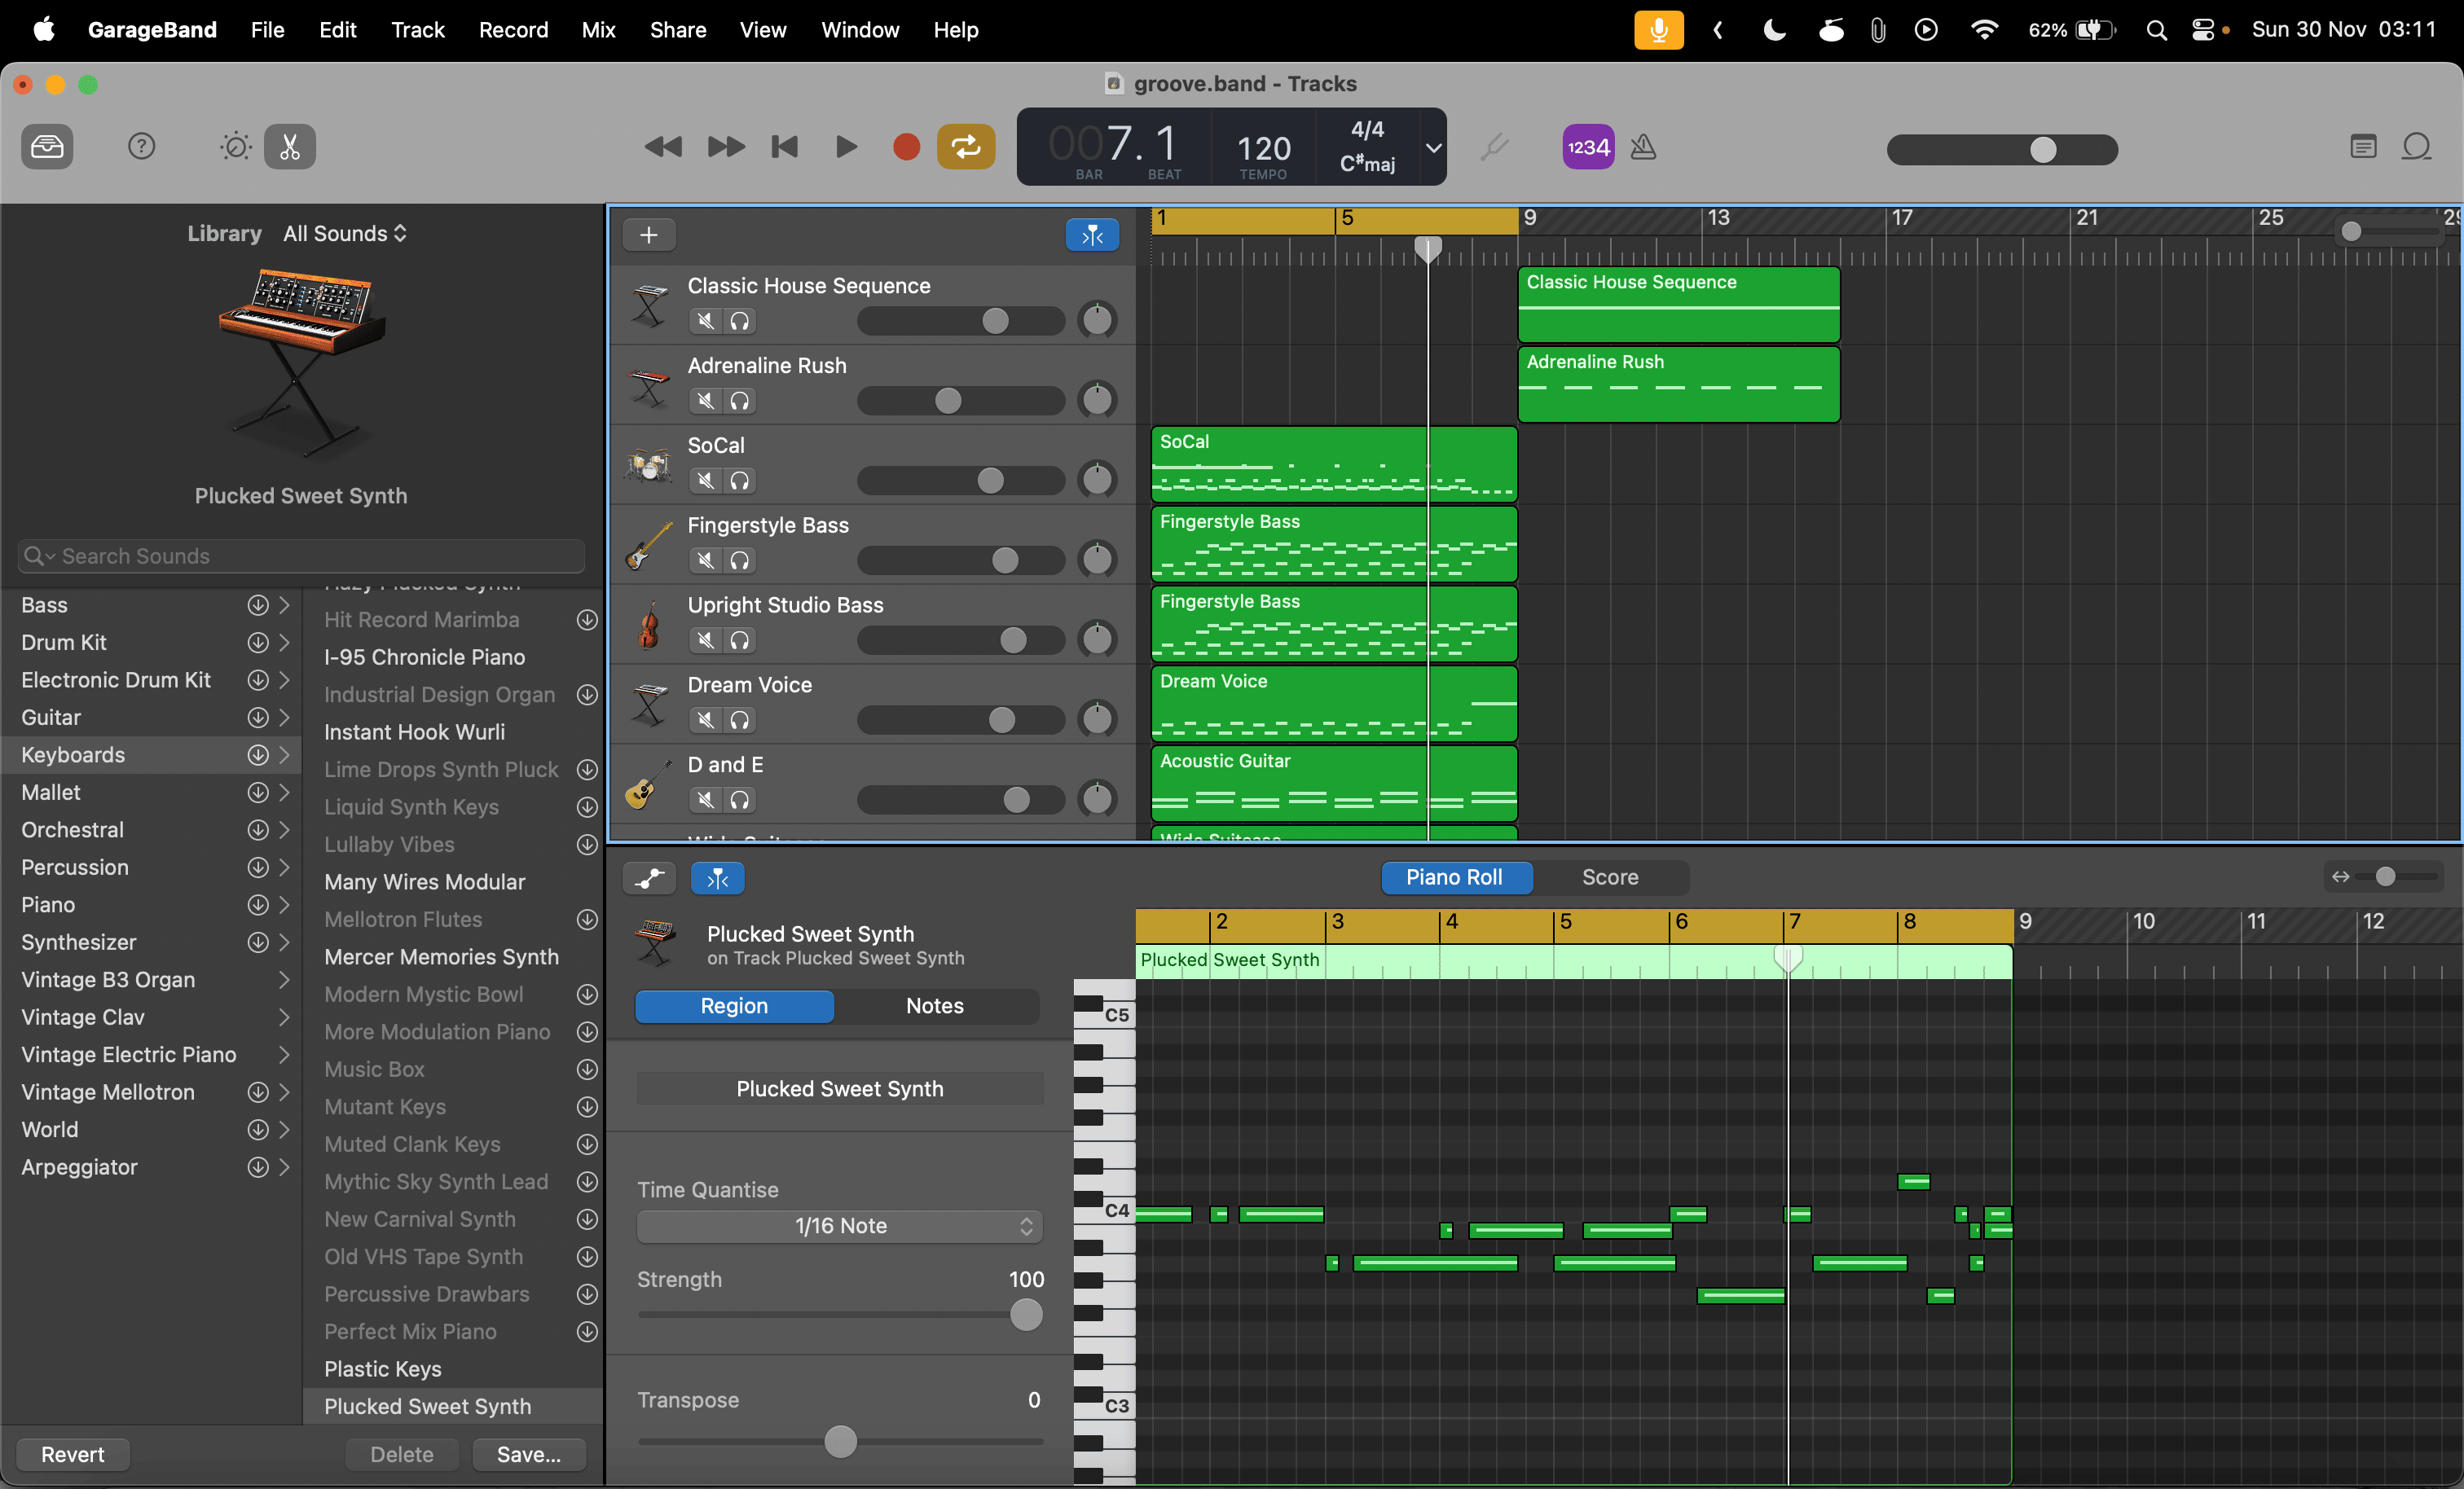Click the Dream Voice keyboard track icon

tap(649, 705)
